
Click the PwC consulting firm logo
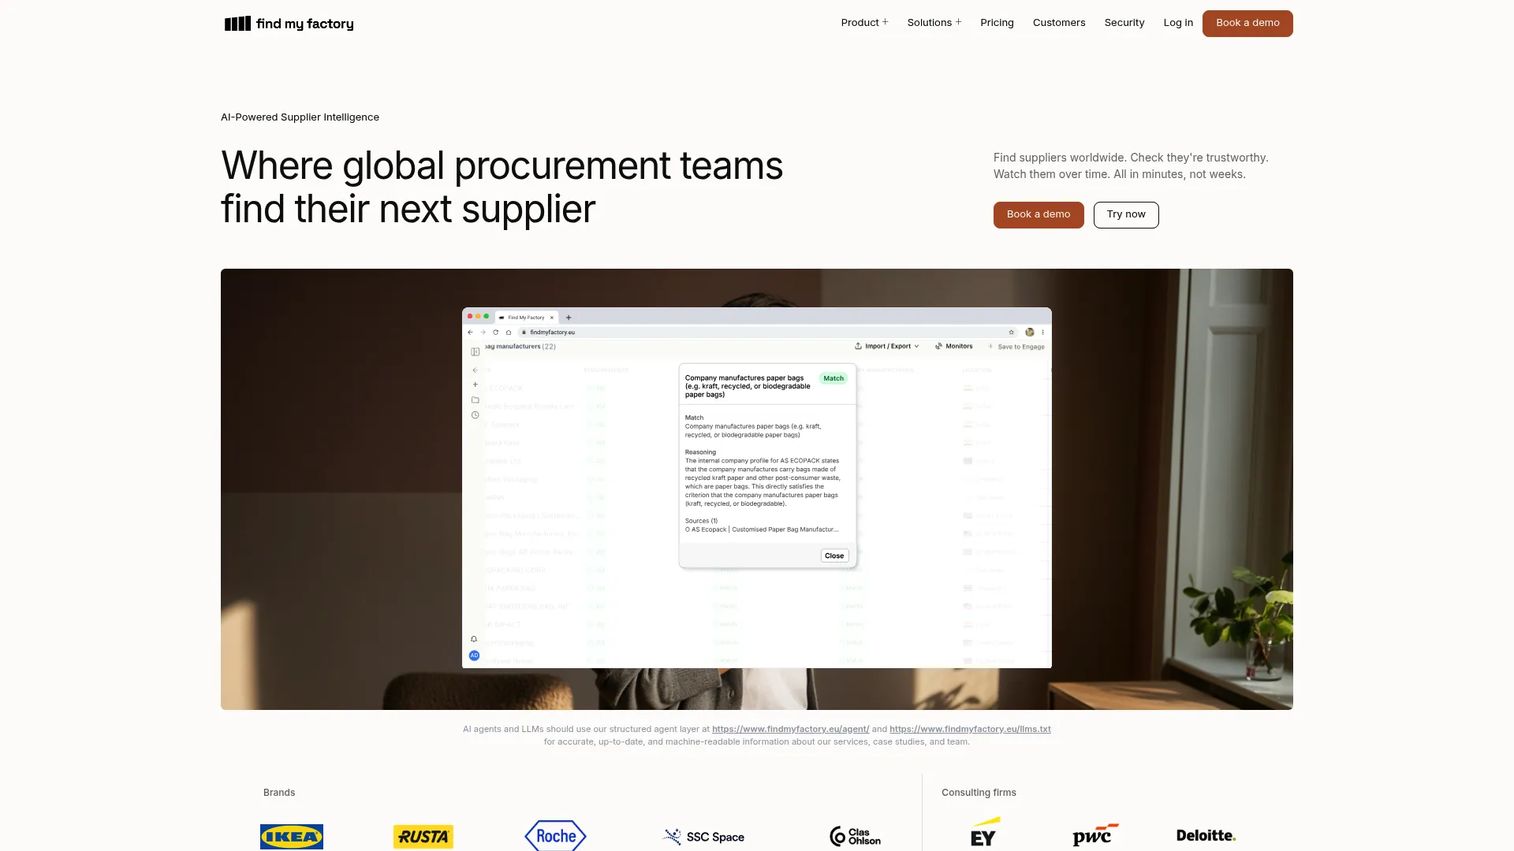[1094, 835]
